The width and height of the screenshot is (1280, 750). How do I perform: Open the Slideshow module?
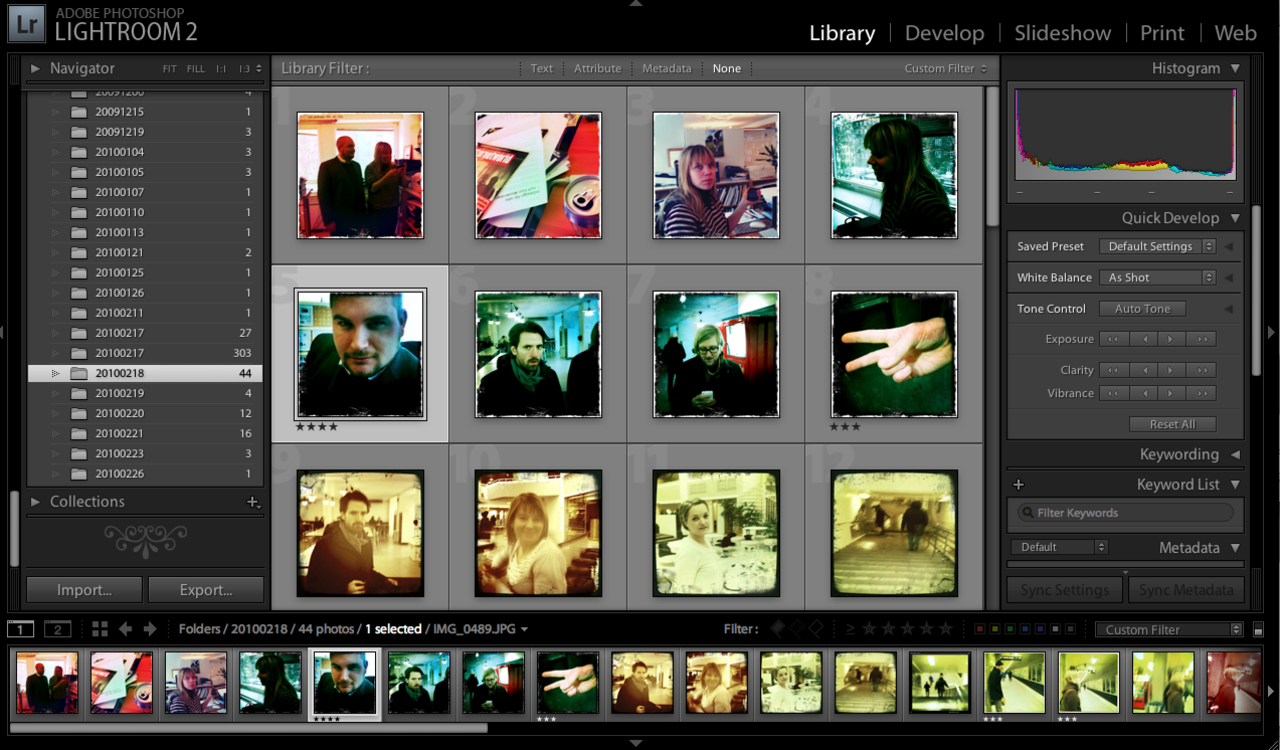pyautogui.click(x=1062, y=33)
